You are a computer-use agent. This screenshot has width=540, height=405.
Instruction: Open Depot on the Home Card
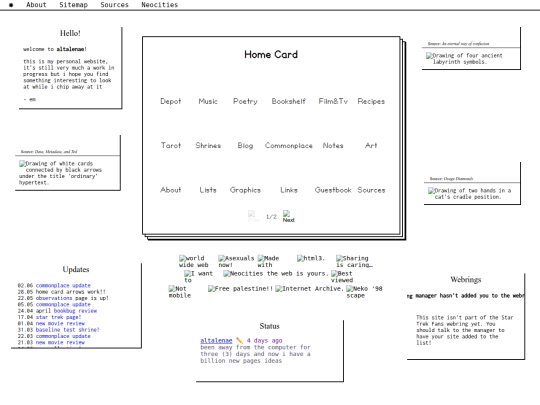point(170,101)
